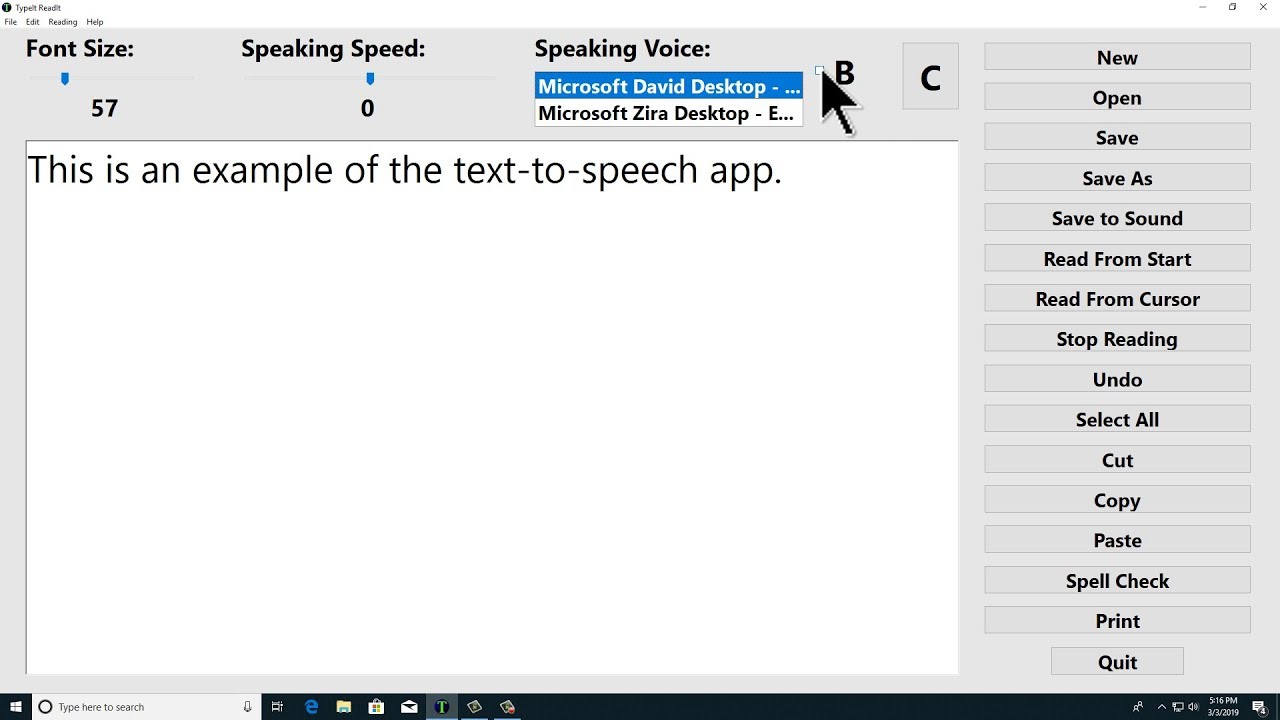
Task: Click the TypeIt ReadIt title bar icon
Action: click(7, 7)
